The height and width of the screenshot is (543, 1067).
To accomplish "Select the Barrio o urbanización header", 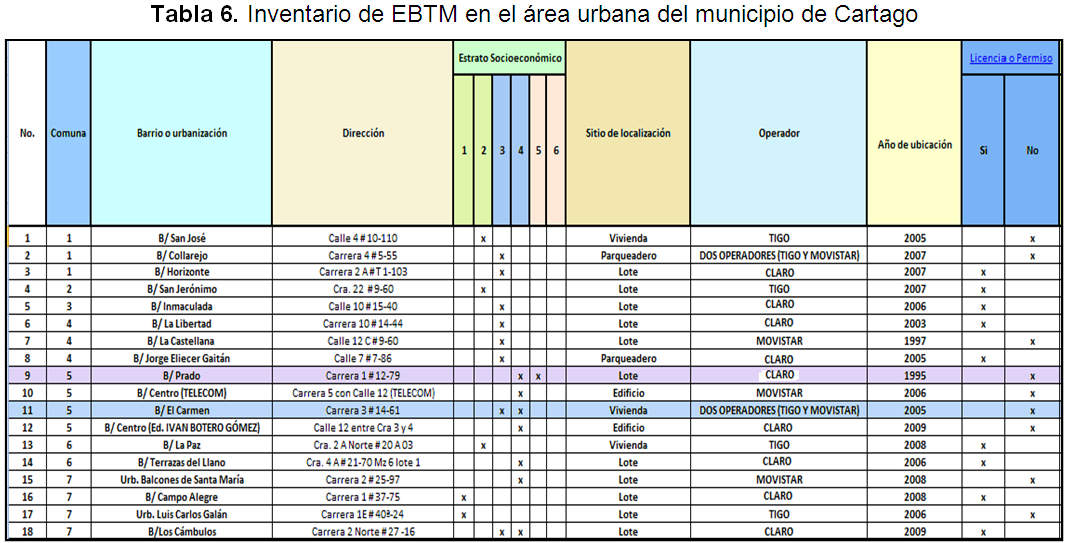I will pyautogui.click(x=182, y=133).
